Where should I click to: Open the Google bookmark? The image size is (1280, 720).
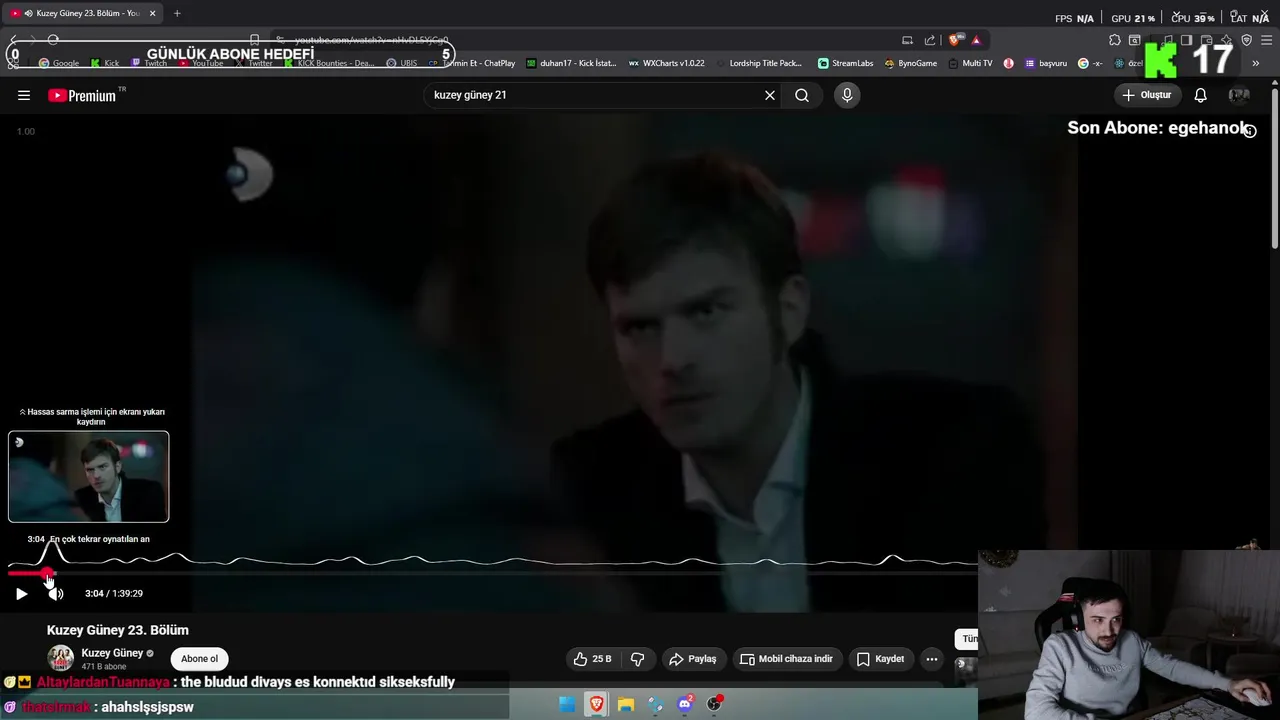coord(59,63)
